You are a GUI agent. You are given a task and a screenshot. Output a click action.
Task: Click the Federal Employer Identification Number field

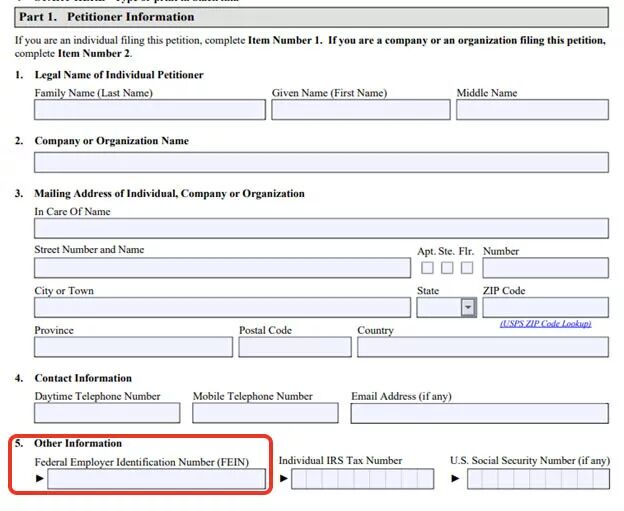(x=156, y=479)
